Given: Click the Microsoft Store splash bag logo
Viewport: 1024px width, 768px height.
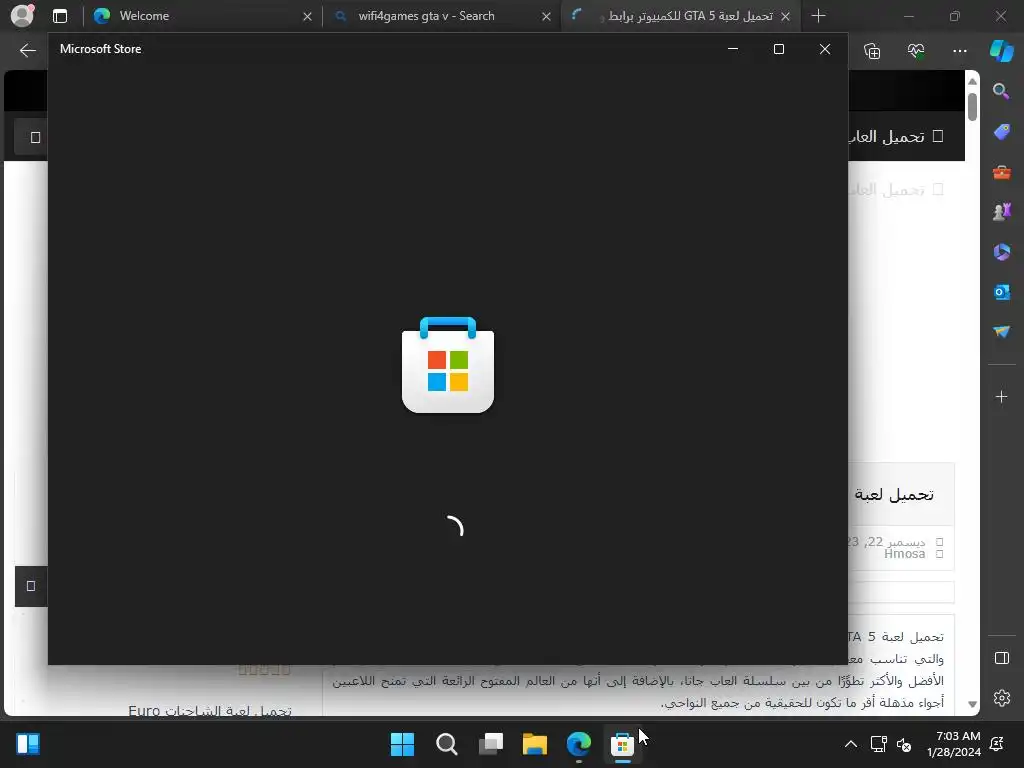Looking at the screenshot, I should click(448, 365).
